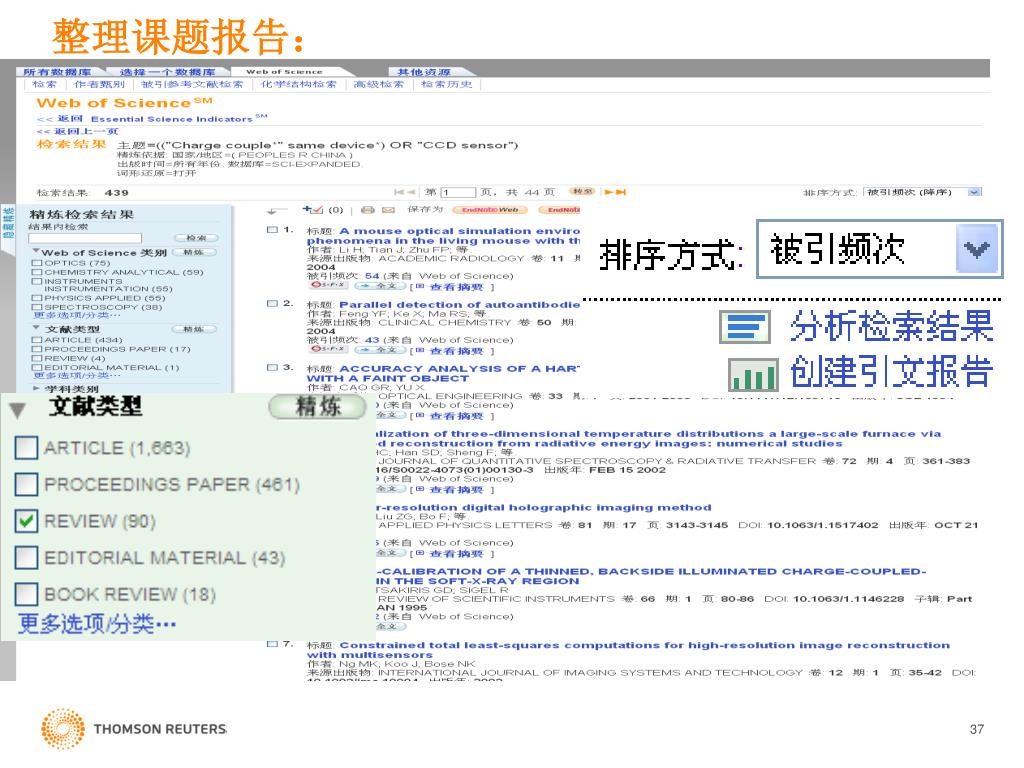Check the OPTICS (75) category box
The width and height of the screenshot is (1024, 768).
(37, 263)
